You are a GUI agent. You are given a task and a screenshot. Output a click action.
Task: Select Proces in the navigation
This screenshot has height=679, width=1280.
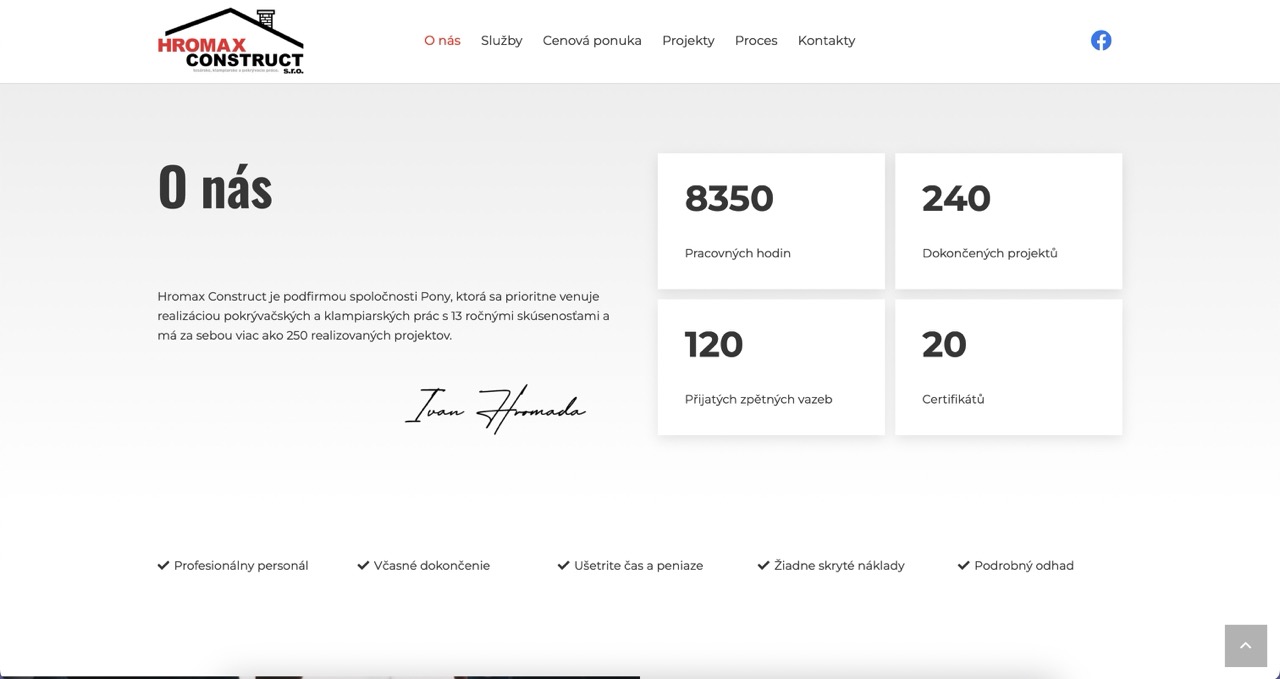(755, 41)
